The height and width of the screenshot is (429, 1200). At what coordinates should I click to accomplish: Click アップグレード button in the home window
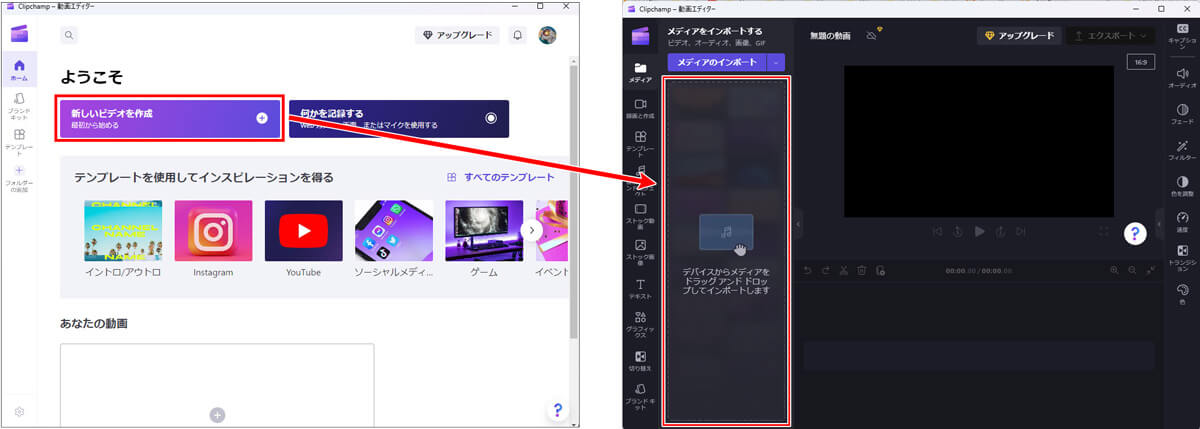[458, 35]
